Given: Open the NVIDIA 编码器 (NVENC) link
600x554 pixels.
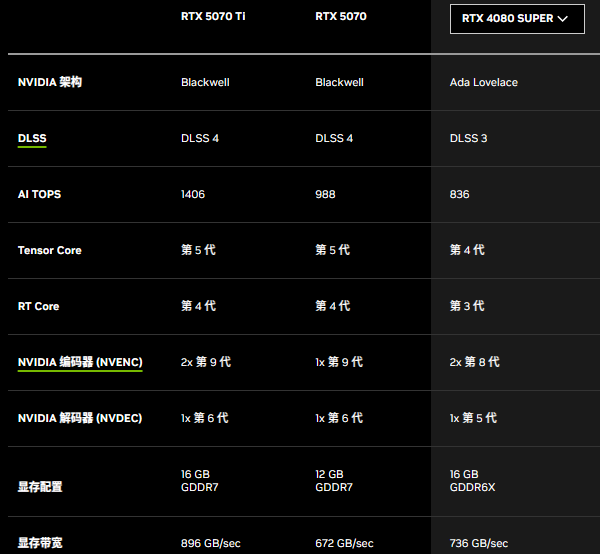Looking at the screenshot, I should tap(80, 362).
